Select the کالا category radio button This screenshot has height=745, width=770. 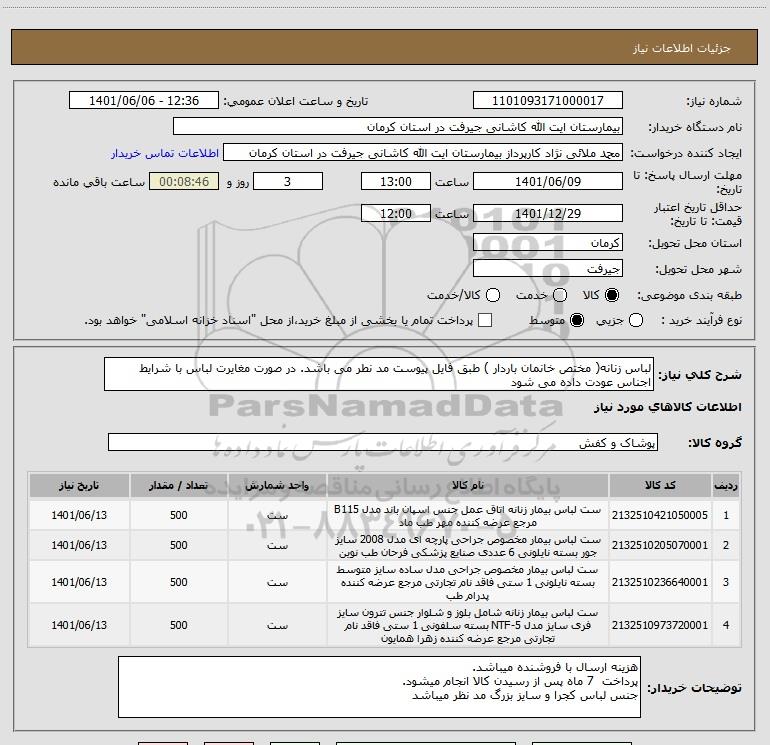612,295
